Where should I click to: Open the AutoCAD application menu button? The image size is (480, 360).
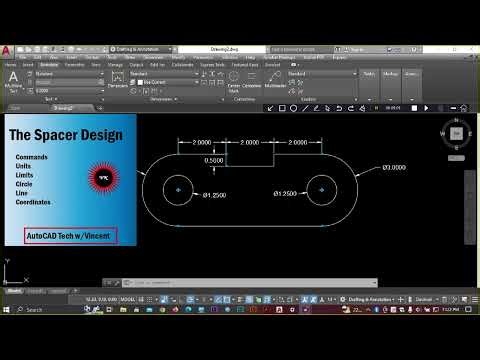(6, 51)
